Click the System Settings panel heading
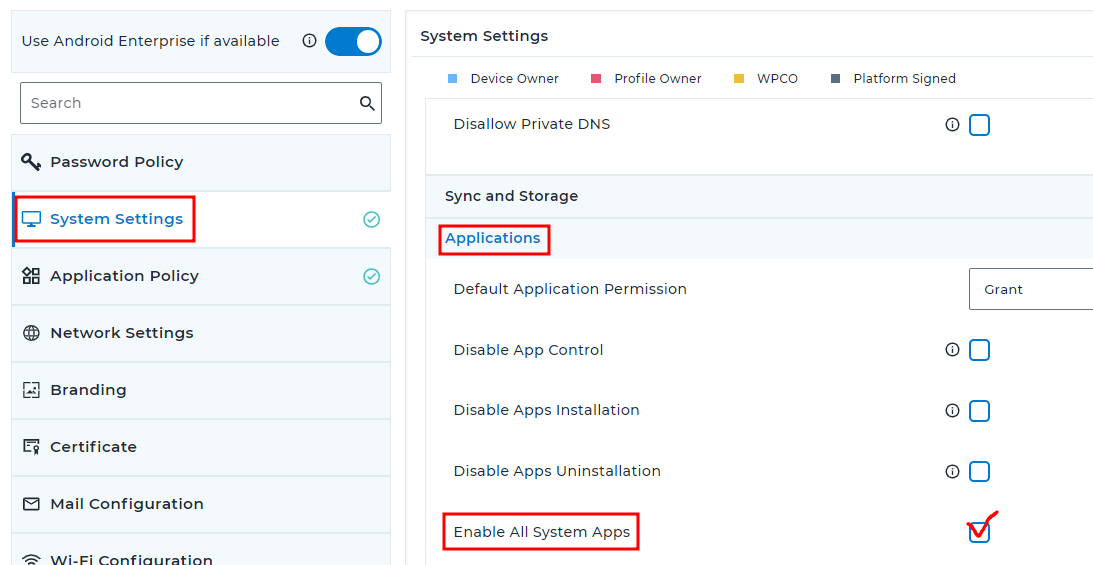 (484, 36)
